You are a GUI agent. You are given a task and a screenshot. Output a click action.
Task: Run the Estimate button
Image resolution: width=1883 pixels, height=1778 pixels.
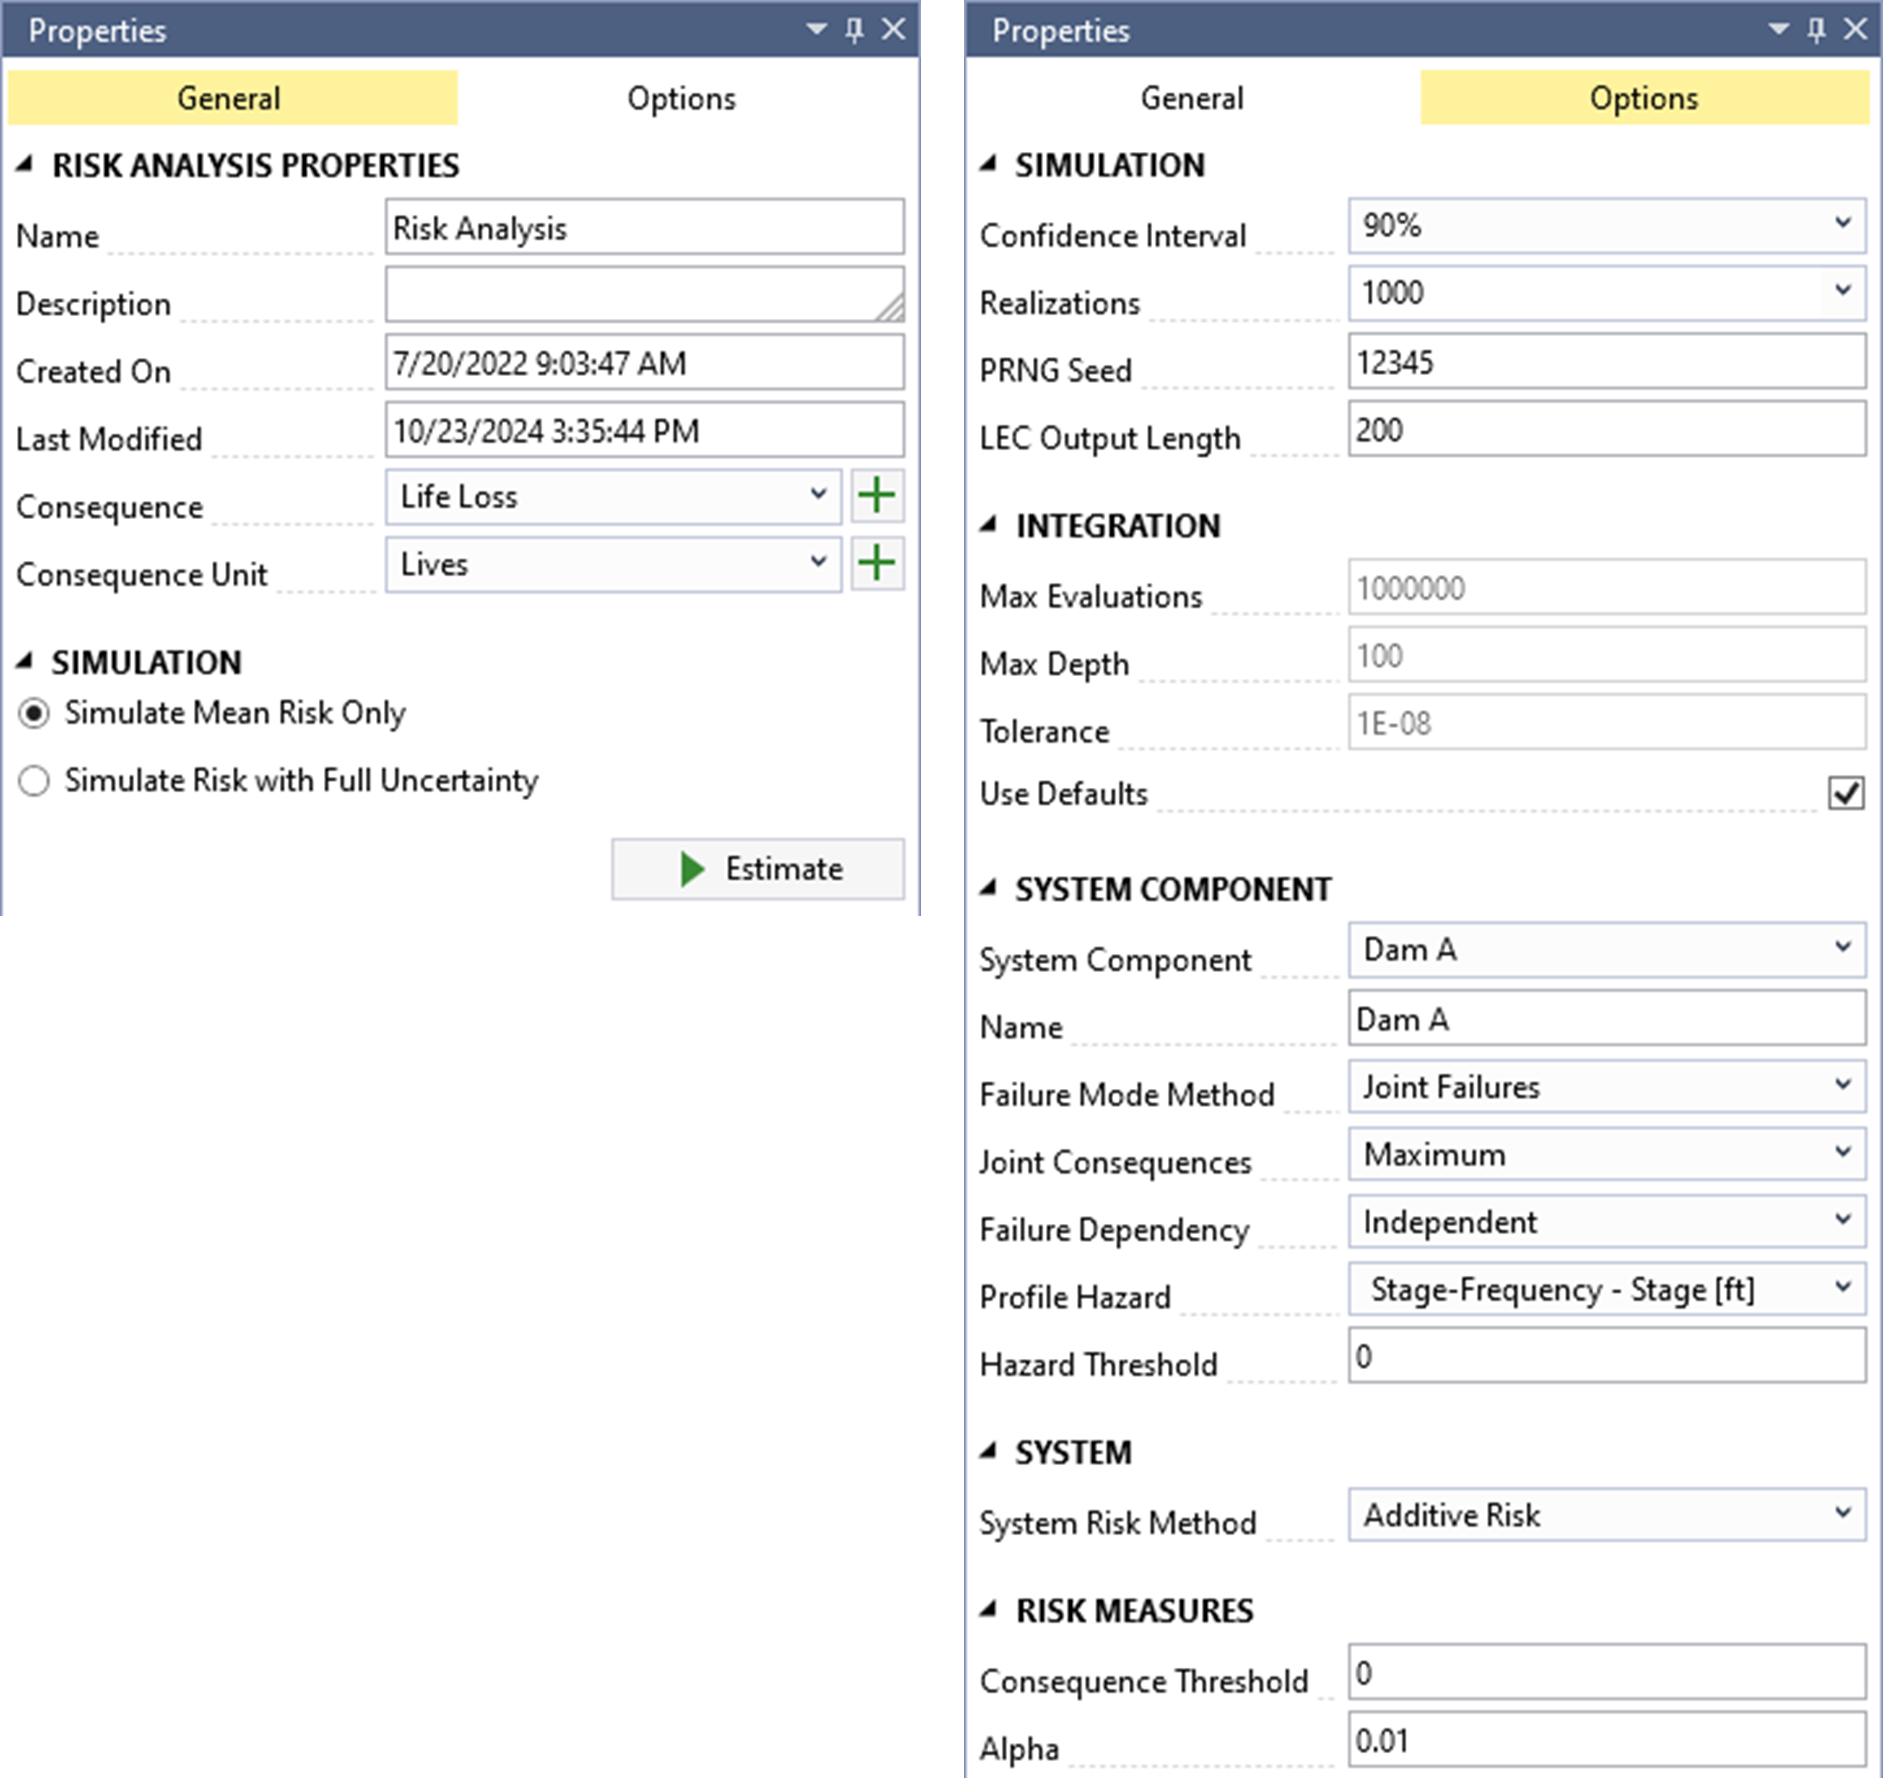(757, 868)
